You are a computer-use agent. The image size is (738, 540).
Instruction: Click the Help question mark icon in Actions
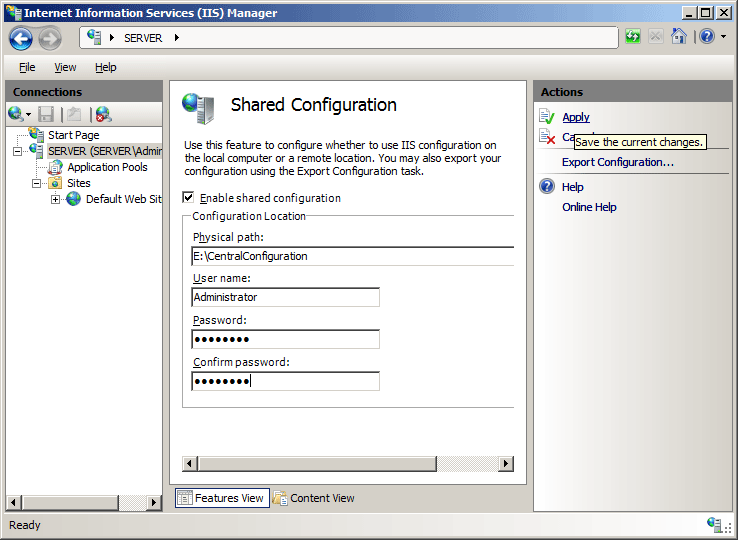pos(547,186)
